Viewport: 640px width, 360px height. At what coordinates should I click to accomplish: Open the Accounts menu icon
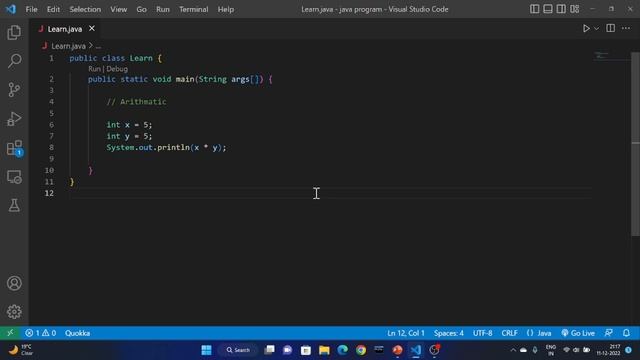click(x=14, y=283)
